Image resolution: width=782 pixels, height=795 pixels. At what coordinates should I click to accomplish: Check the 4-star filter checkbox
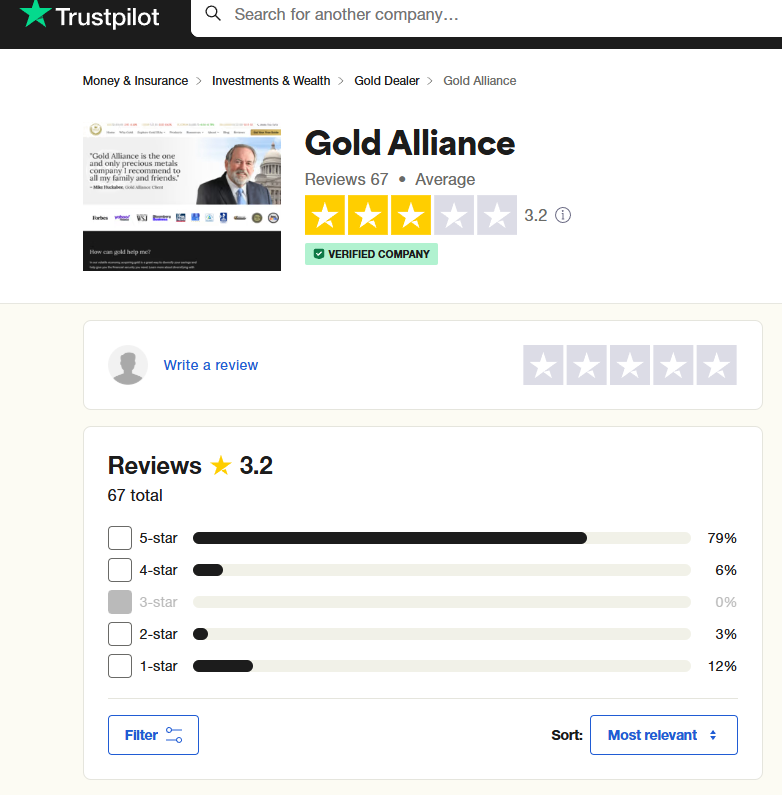pyautogui.click(x=120, y=570)
